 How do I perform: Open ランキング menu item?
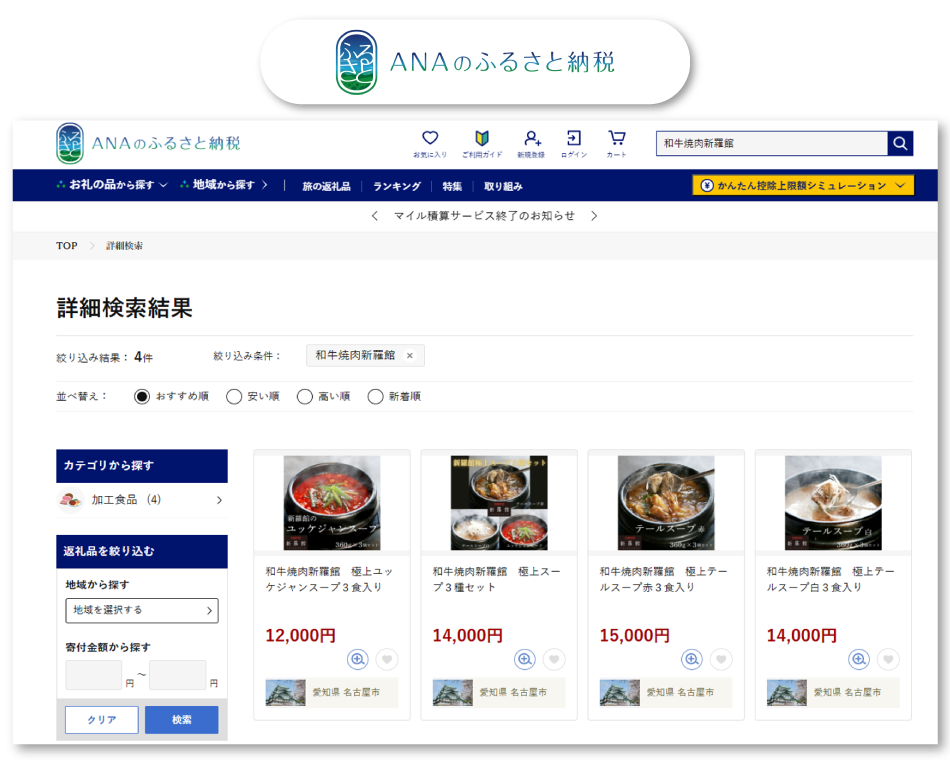397,186
